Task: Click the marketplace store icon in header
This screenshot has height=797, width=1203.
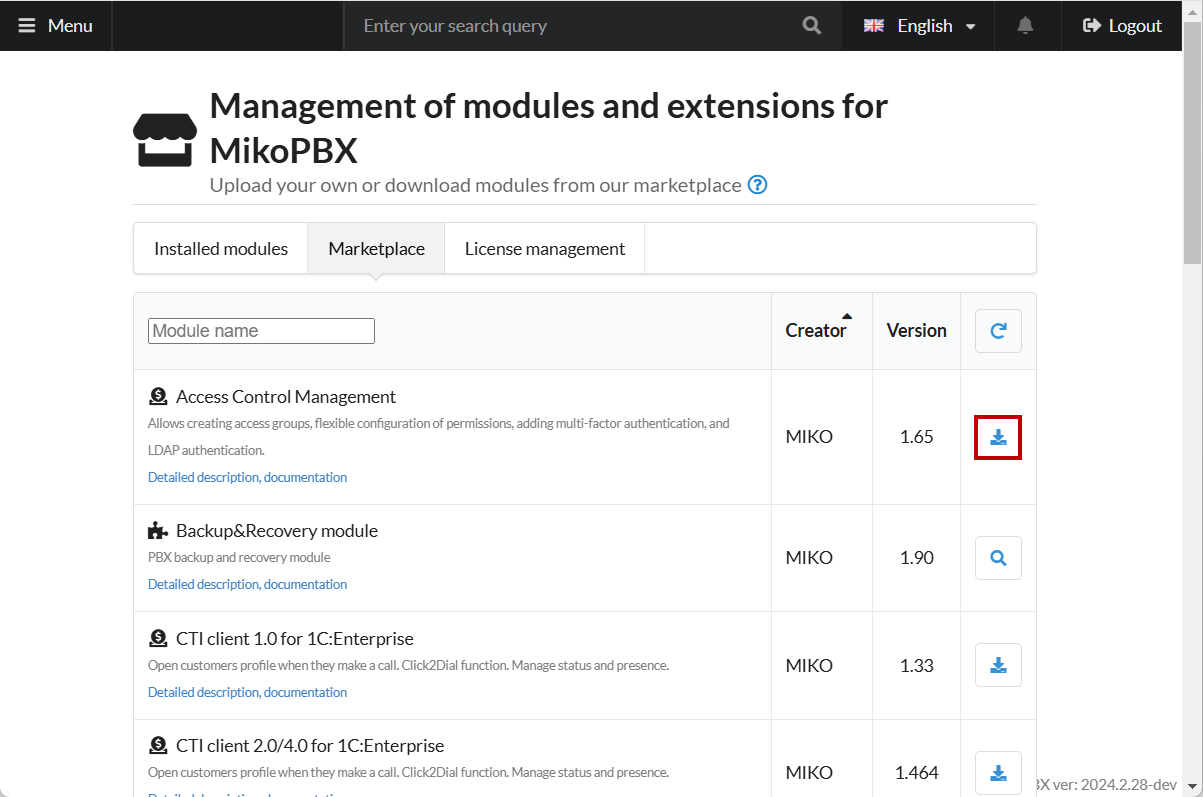Action: [x=165, y=140]
